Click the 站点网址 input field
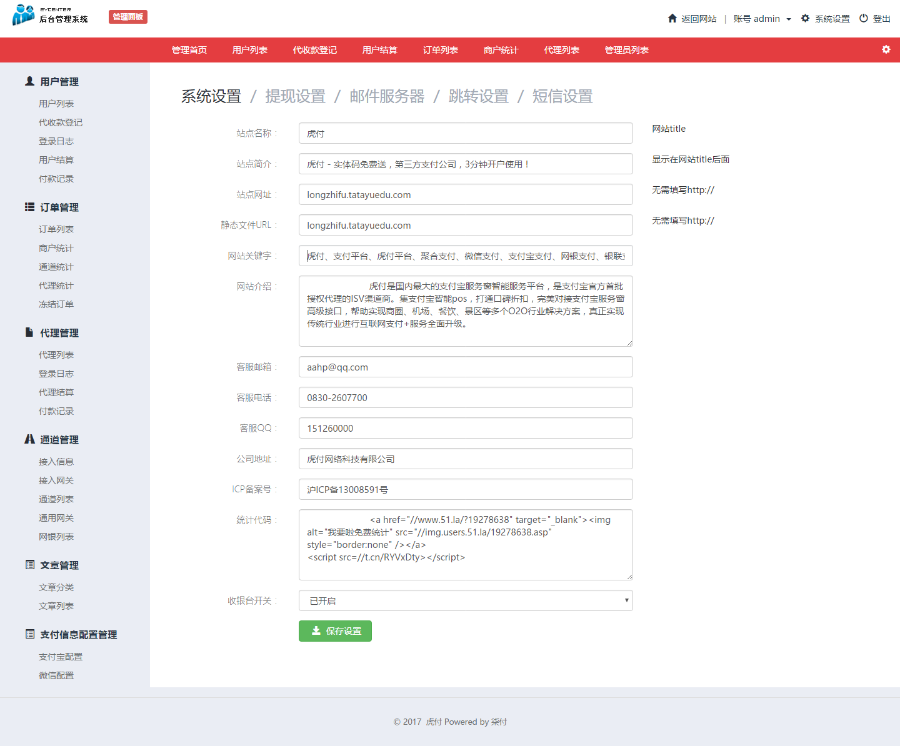The width and height of the screenshot is (900, 746). pyautogui.click(x=465, y=195)
